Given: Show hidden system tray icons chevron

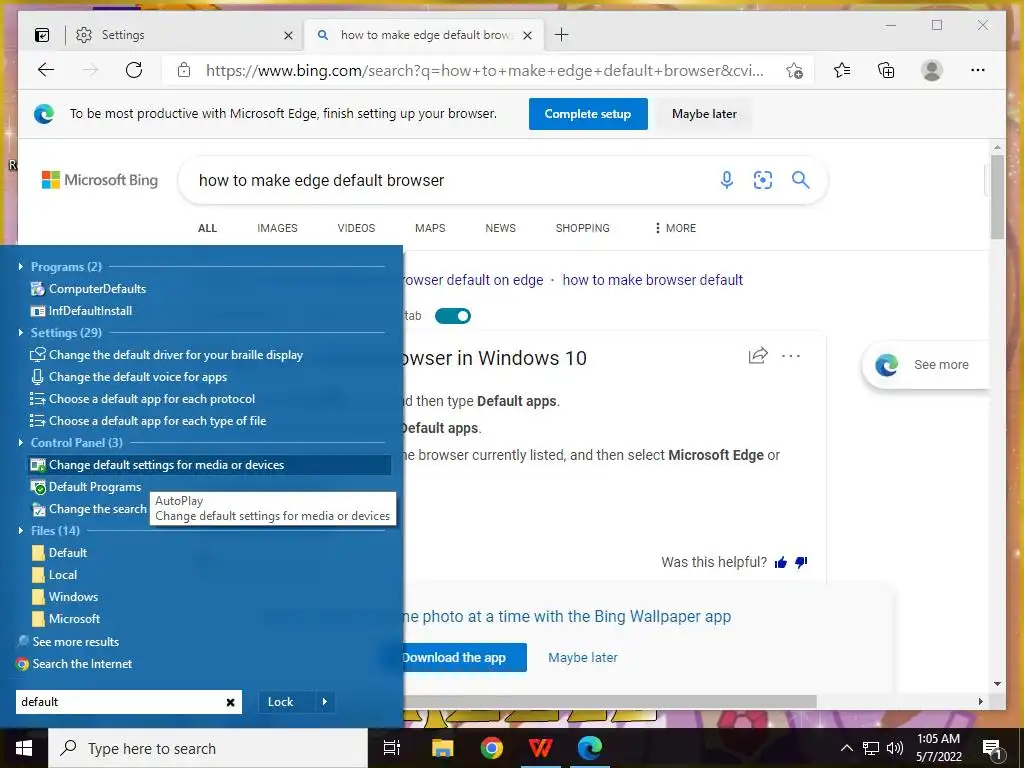Looking at the screenshot, I should click(846, 748).
